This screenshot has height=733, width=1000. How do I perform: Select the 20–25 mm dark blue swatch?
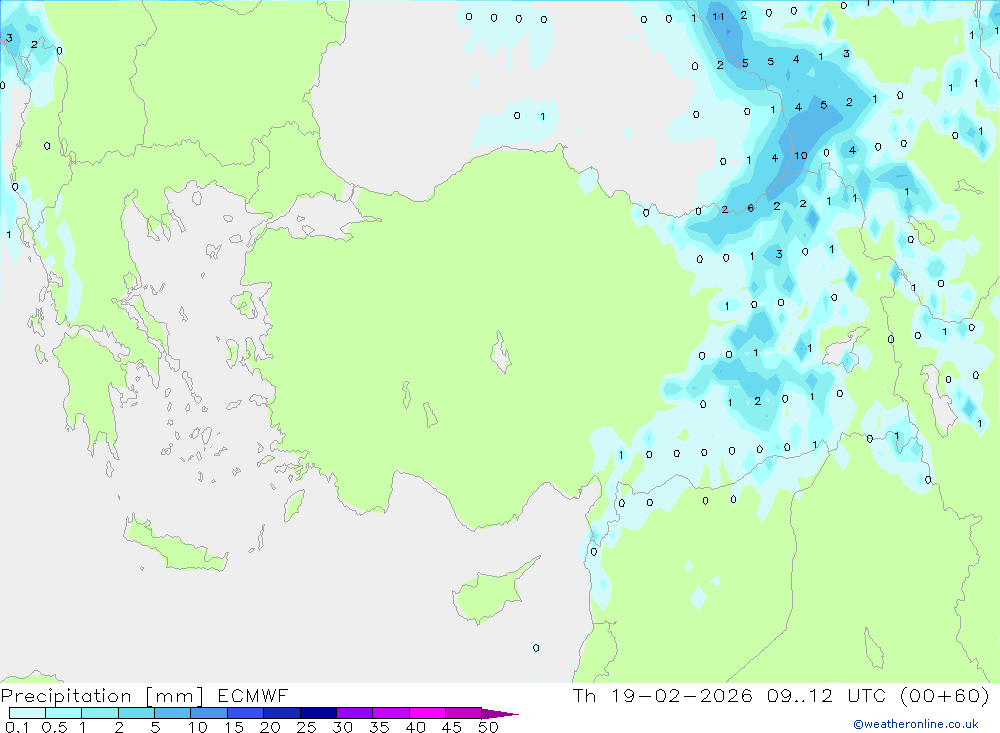click(x=282, y=713)
